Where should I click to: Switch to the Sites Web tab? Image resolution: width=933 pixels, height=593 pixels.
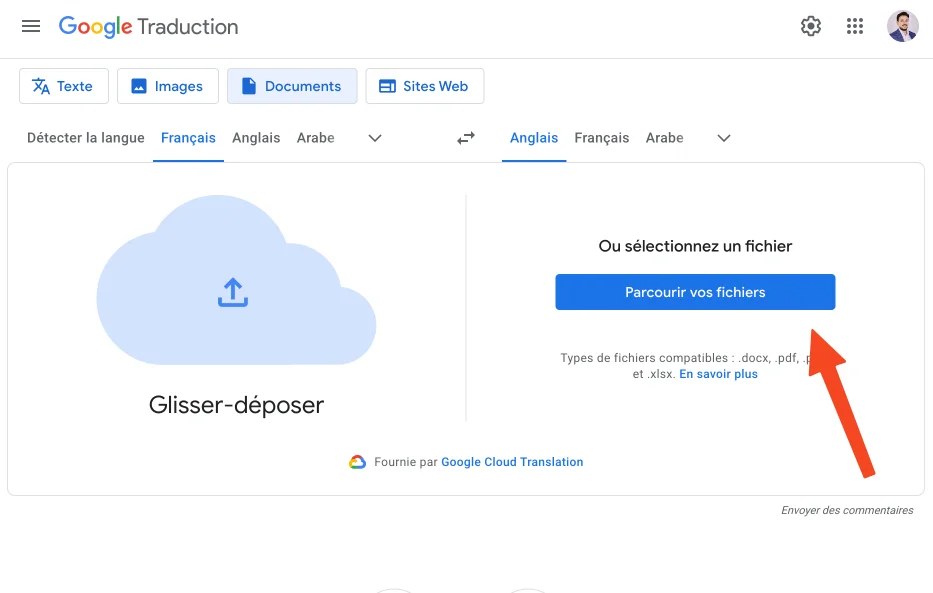point(425,86)
